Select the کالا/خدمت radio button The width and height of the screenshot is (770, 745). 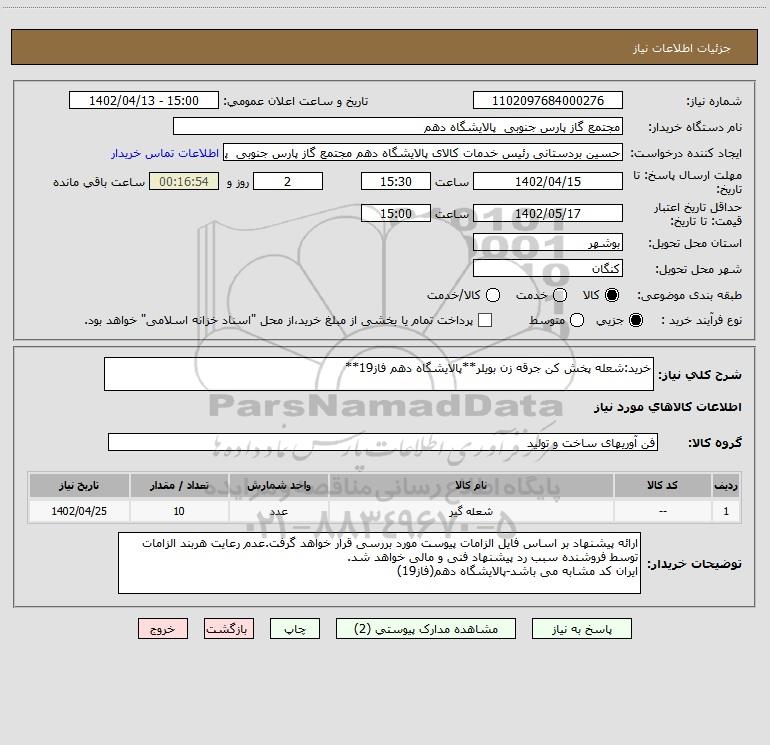(493, 295)
